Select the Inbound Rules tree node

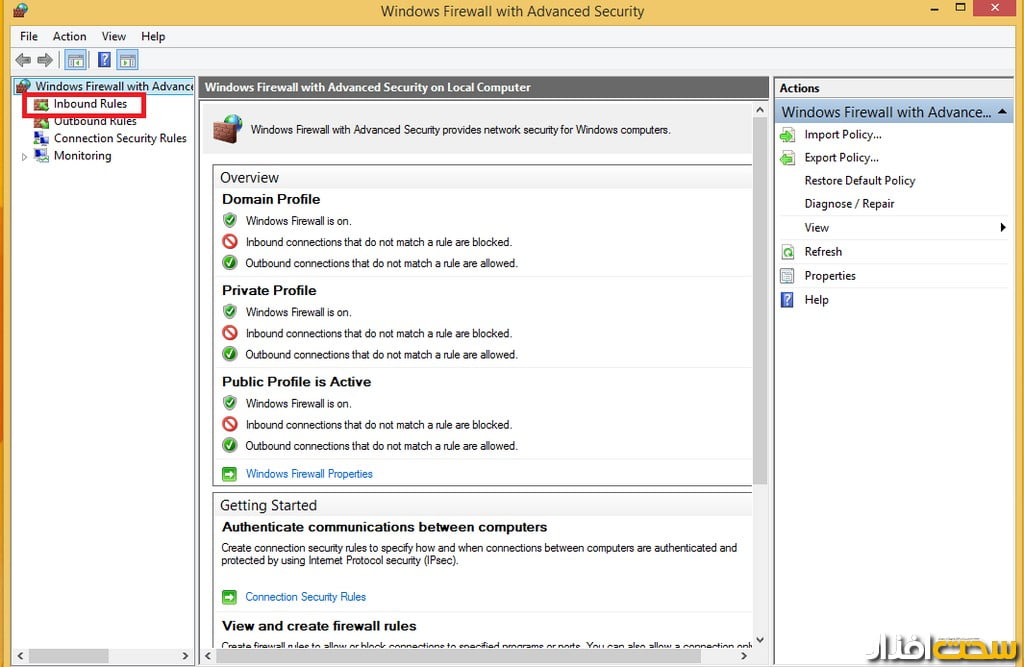pos(90,104)
